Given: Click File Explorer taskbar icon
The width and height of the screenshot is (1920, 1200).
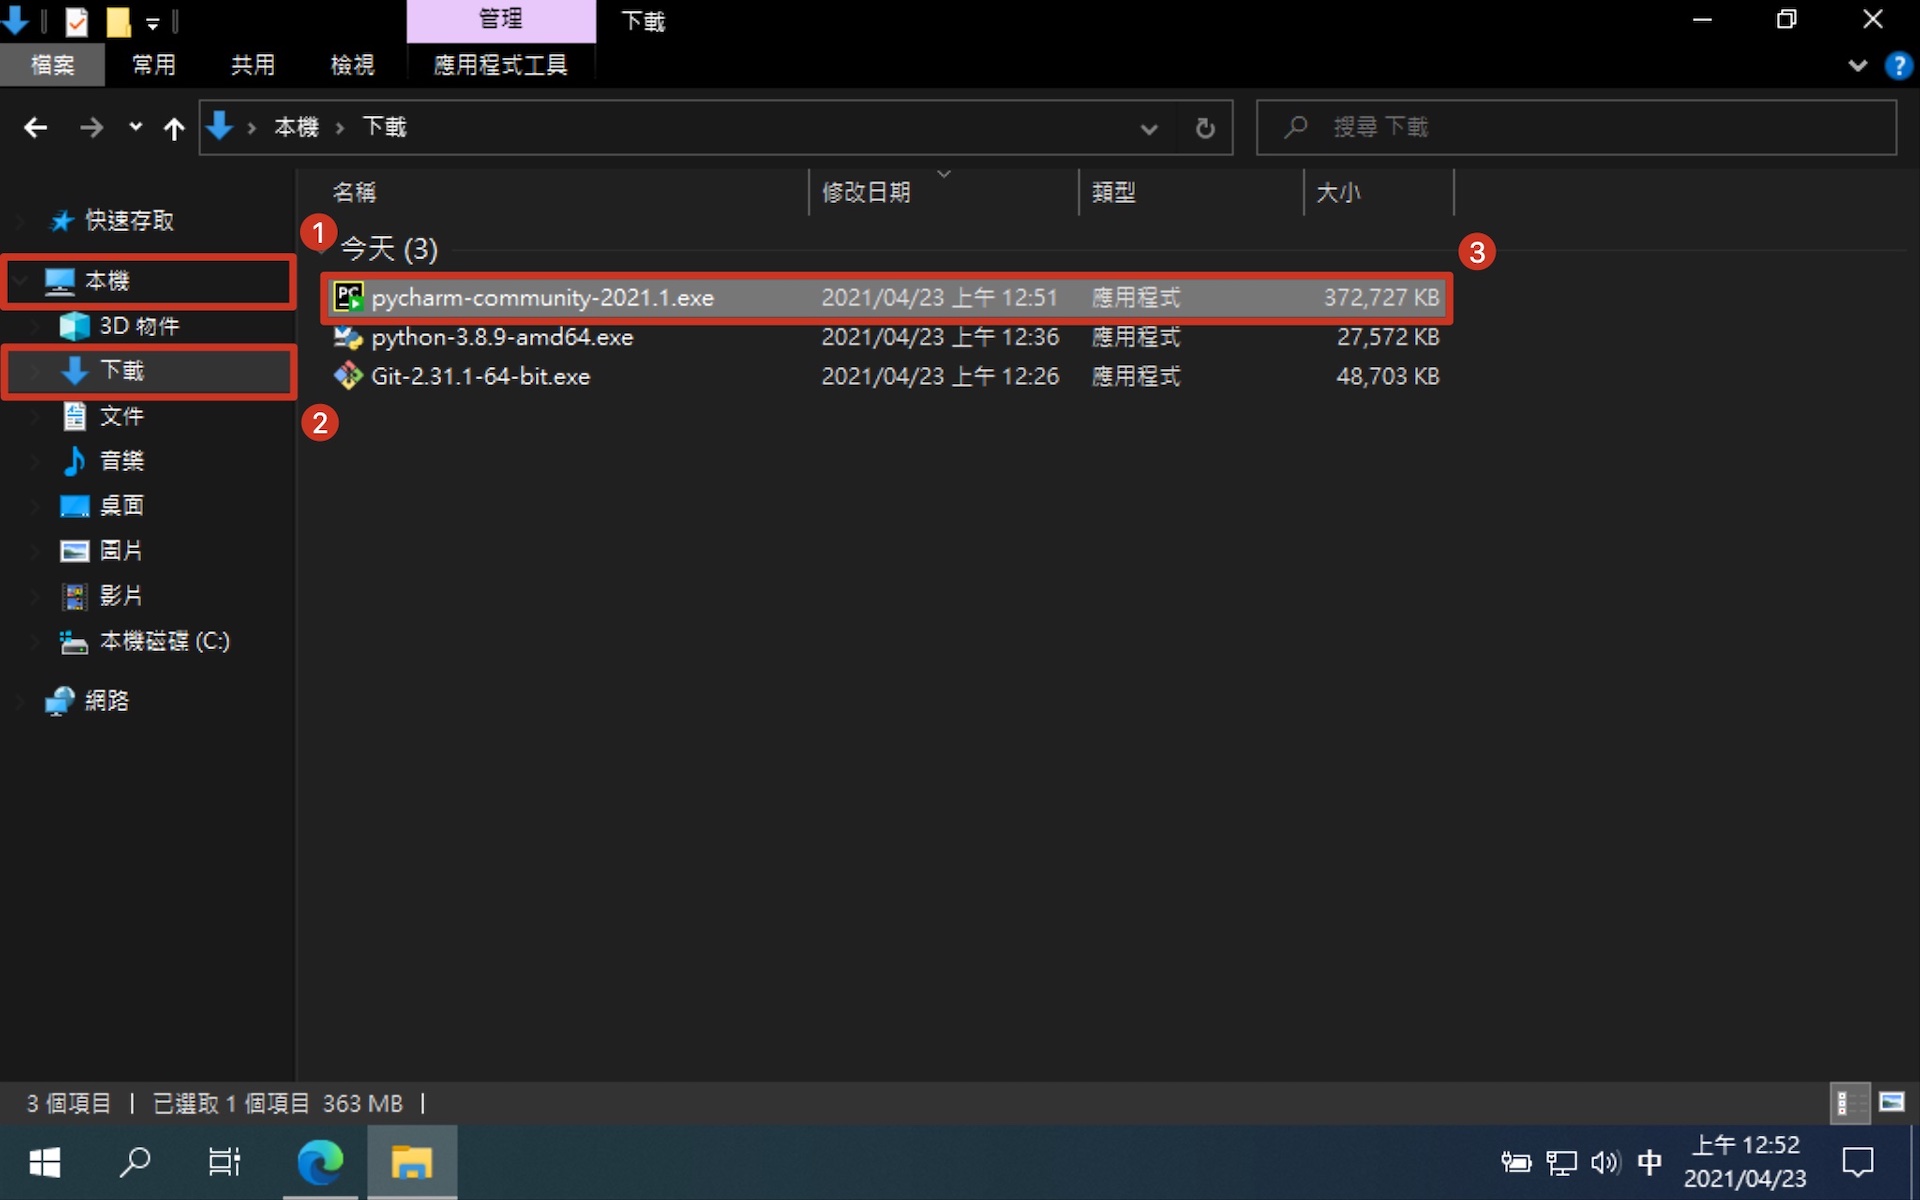Looking at the screenshot, I should [x=411, y=1163].
